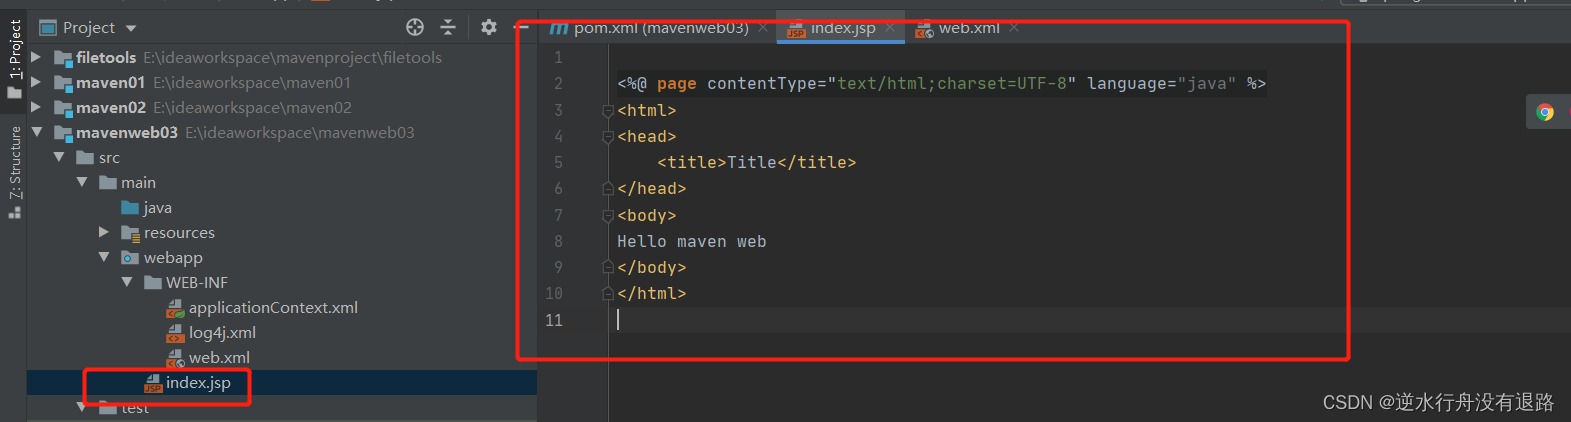The height and width of the screenshot is (422, 1571).
Task: Click the closing </html> tag line
Action: coord(652,293)
